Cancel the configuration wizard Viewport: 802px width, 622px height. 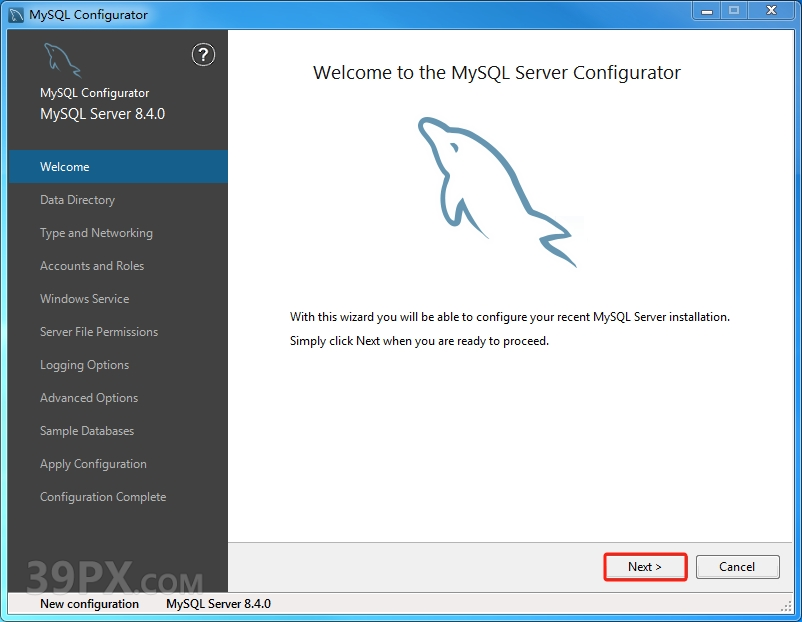coord(737,567)
